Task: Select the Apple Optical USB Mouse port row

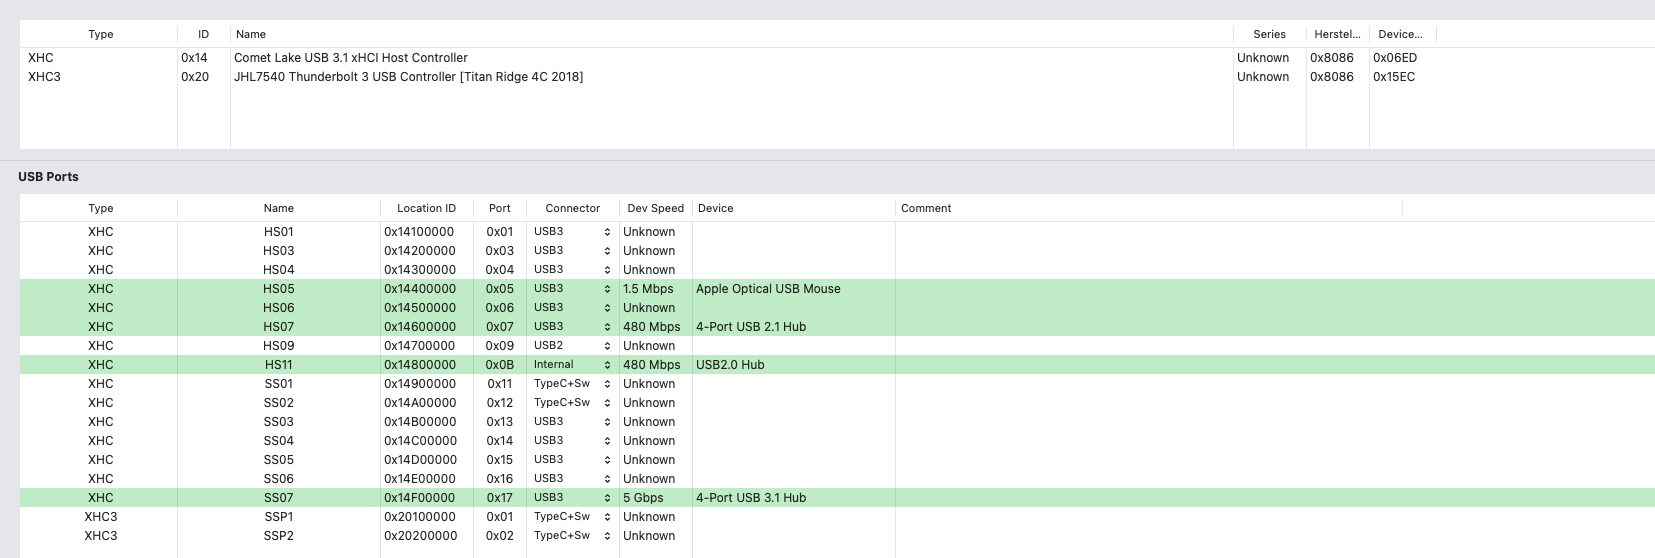Action: 768,289
